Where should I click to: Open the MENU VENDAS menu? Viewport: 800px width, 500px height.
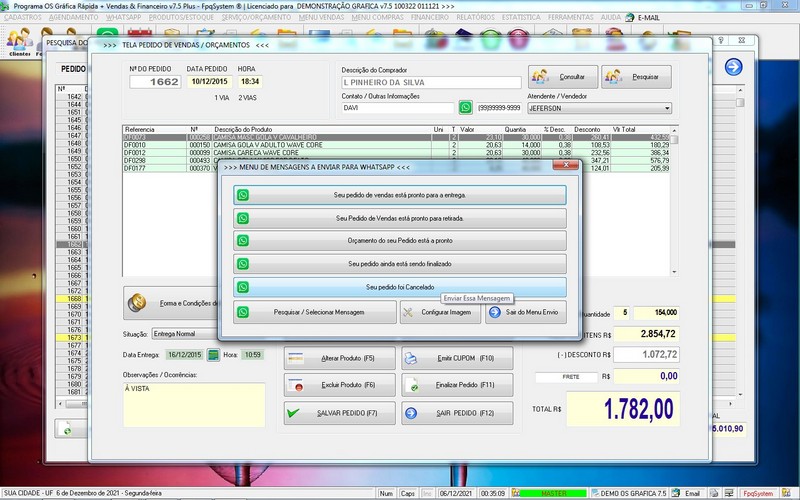[x=321, y=17]
